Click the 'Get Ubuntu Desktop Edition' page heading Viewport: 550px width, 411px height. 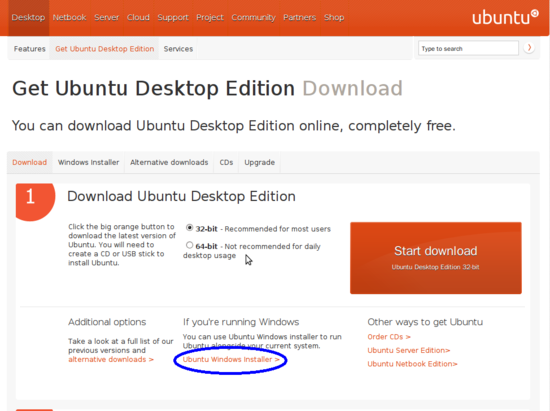coord(153,88)
